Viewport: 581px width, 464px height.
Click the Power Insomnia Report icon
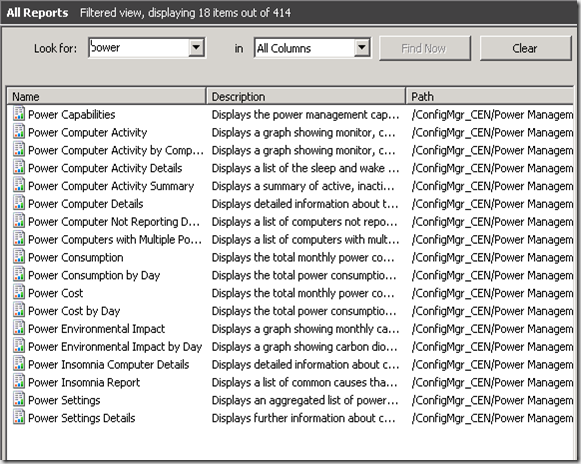[19, 381]
